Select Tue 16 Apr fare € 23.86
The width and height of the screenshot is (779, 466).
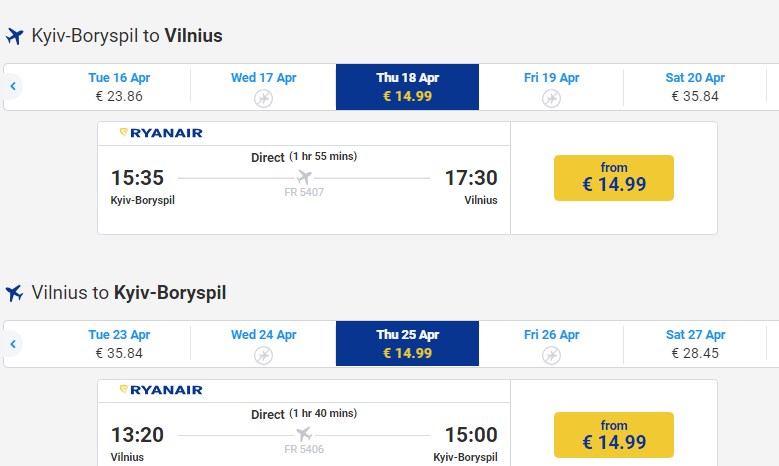pyautogui.click(x=119, y=87)
